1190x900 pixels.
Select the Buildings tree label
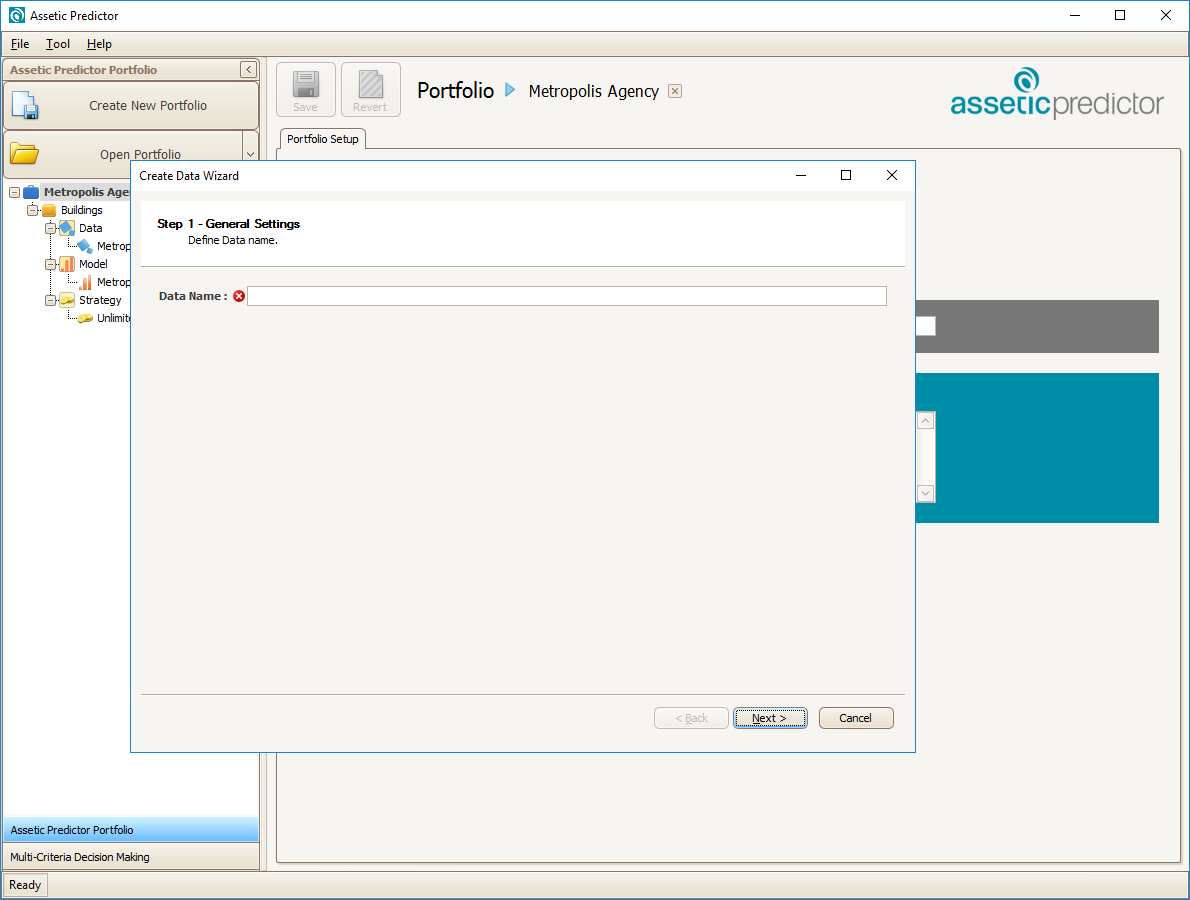(x=82, y=210)
